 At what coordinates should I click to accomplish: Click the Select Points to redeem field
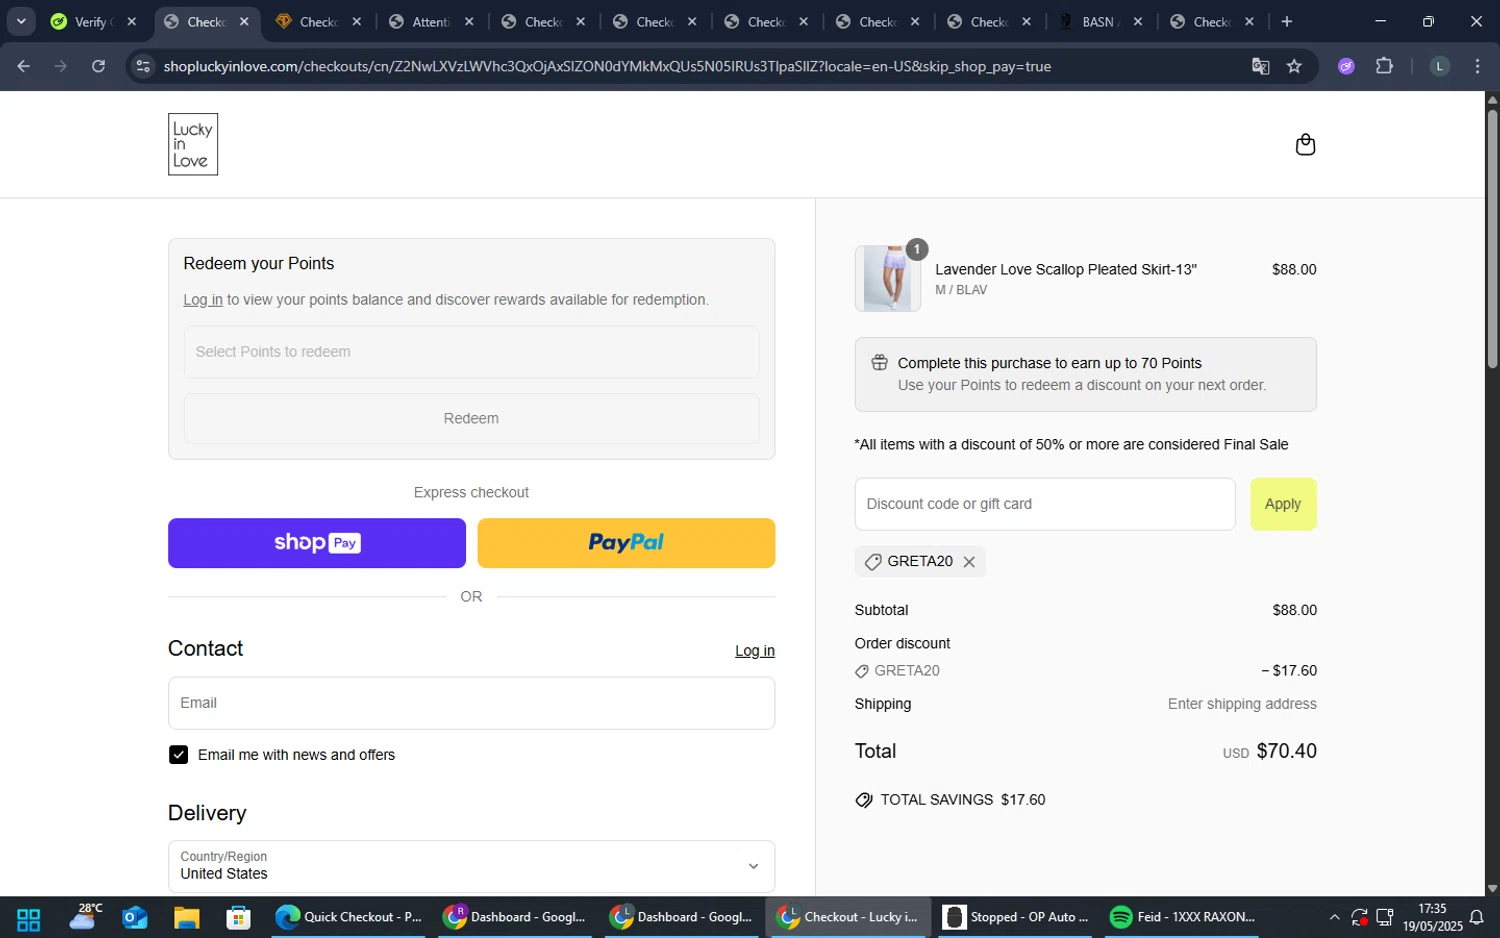[471, 352]
